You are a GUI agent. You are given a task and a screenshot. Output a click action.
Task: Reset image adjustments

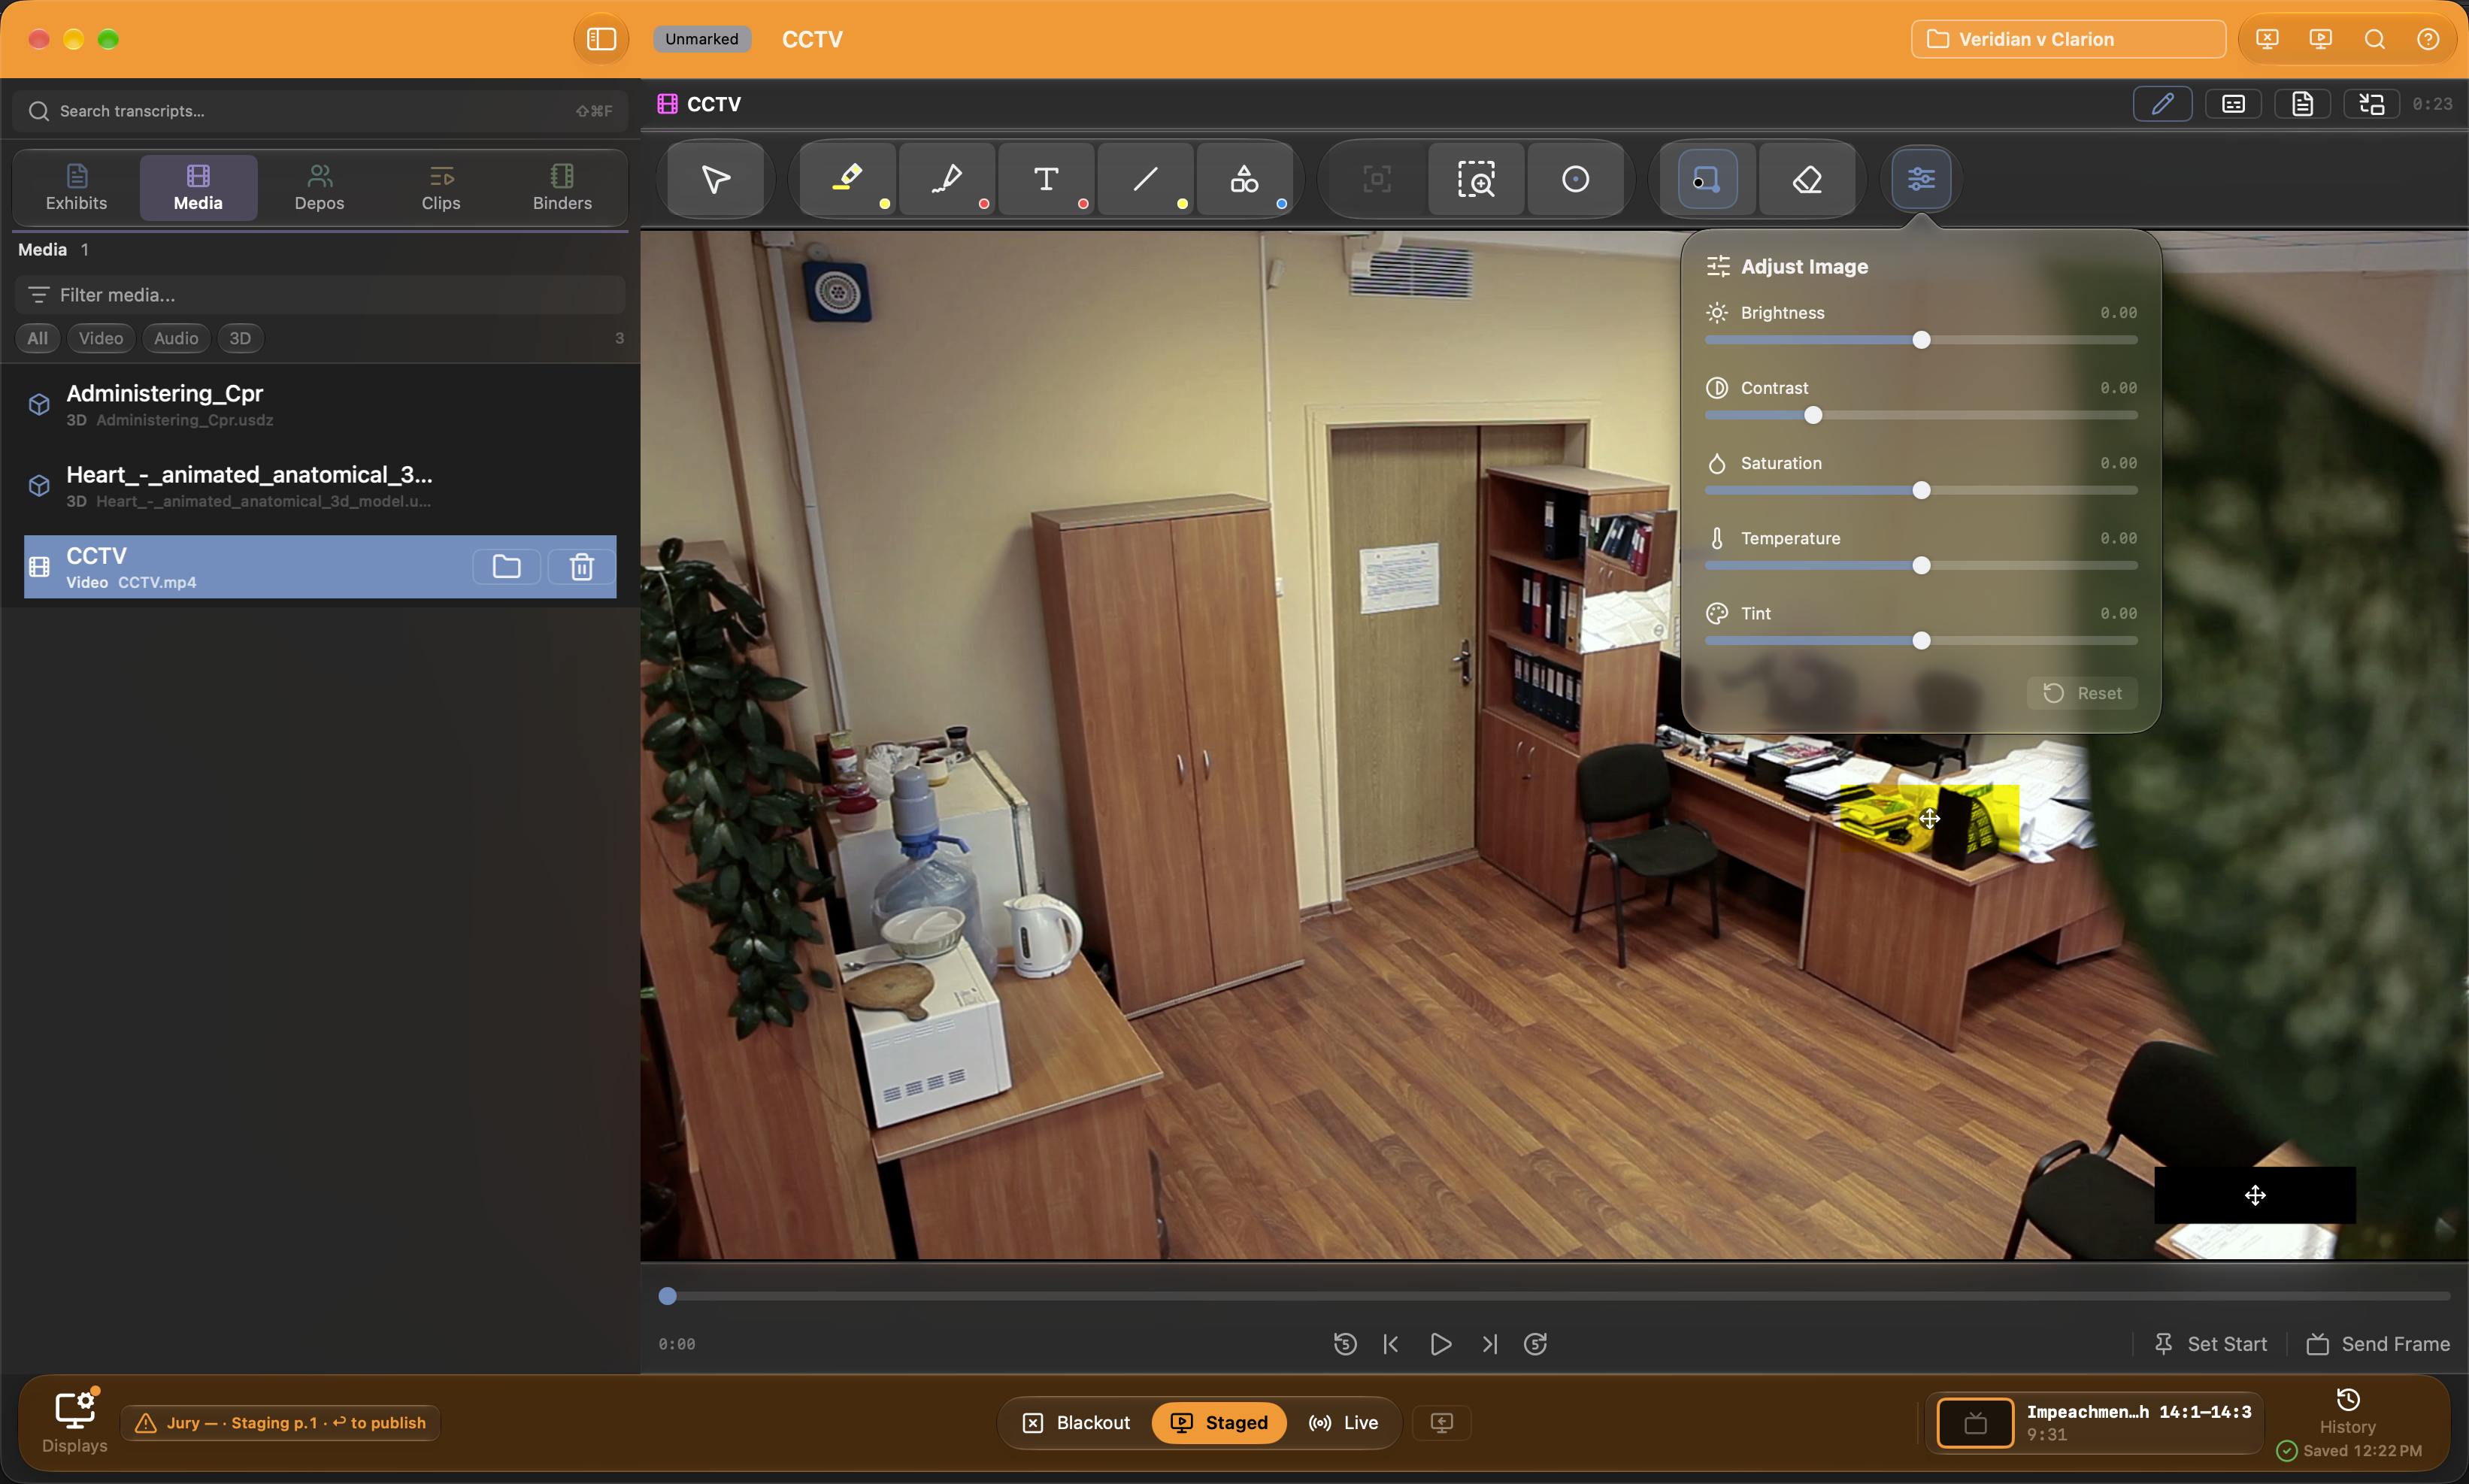tap(2082, 693)
